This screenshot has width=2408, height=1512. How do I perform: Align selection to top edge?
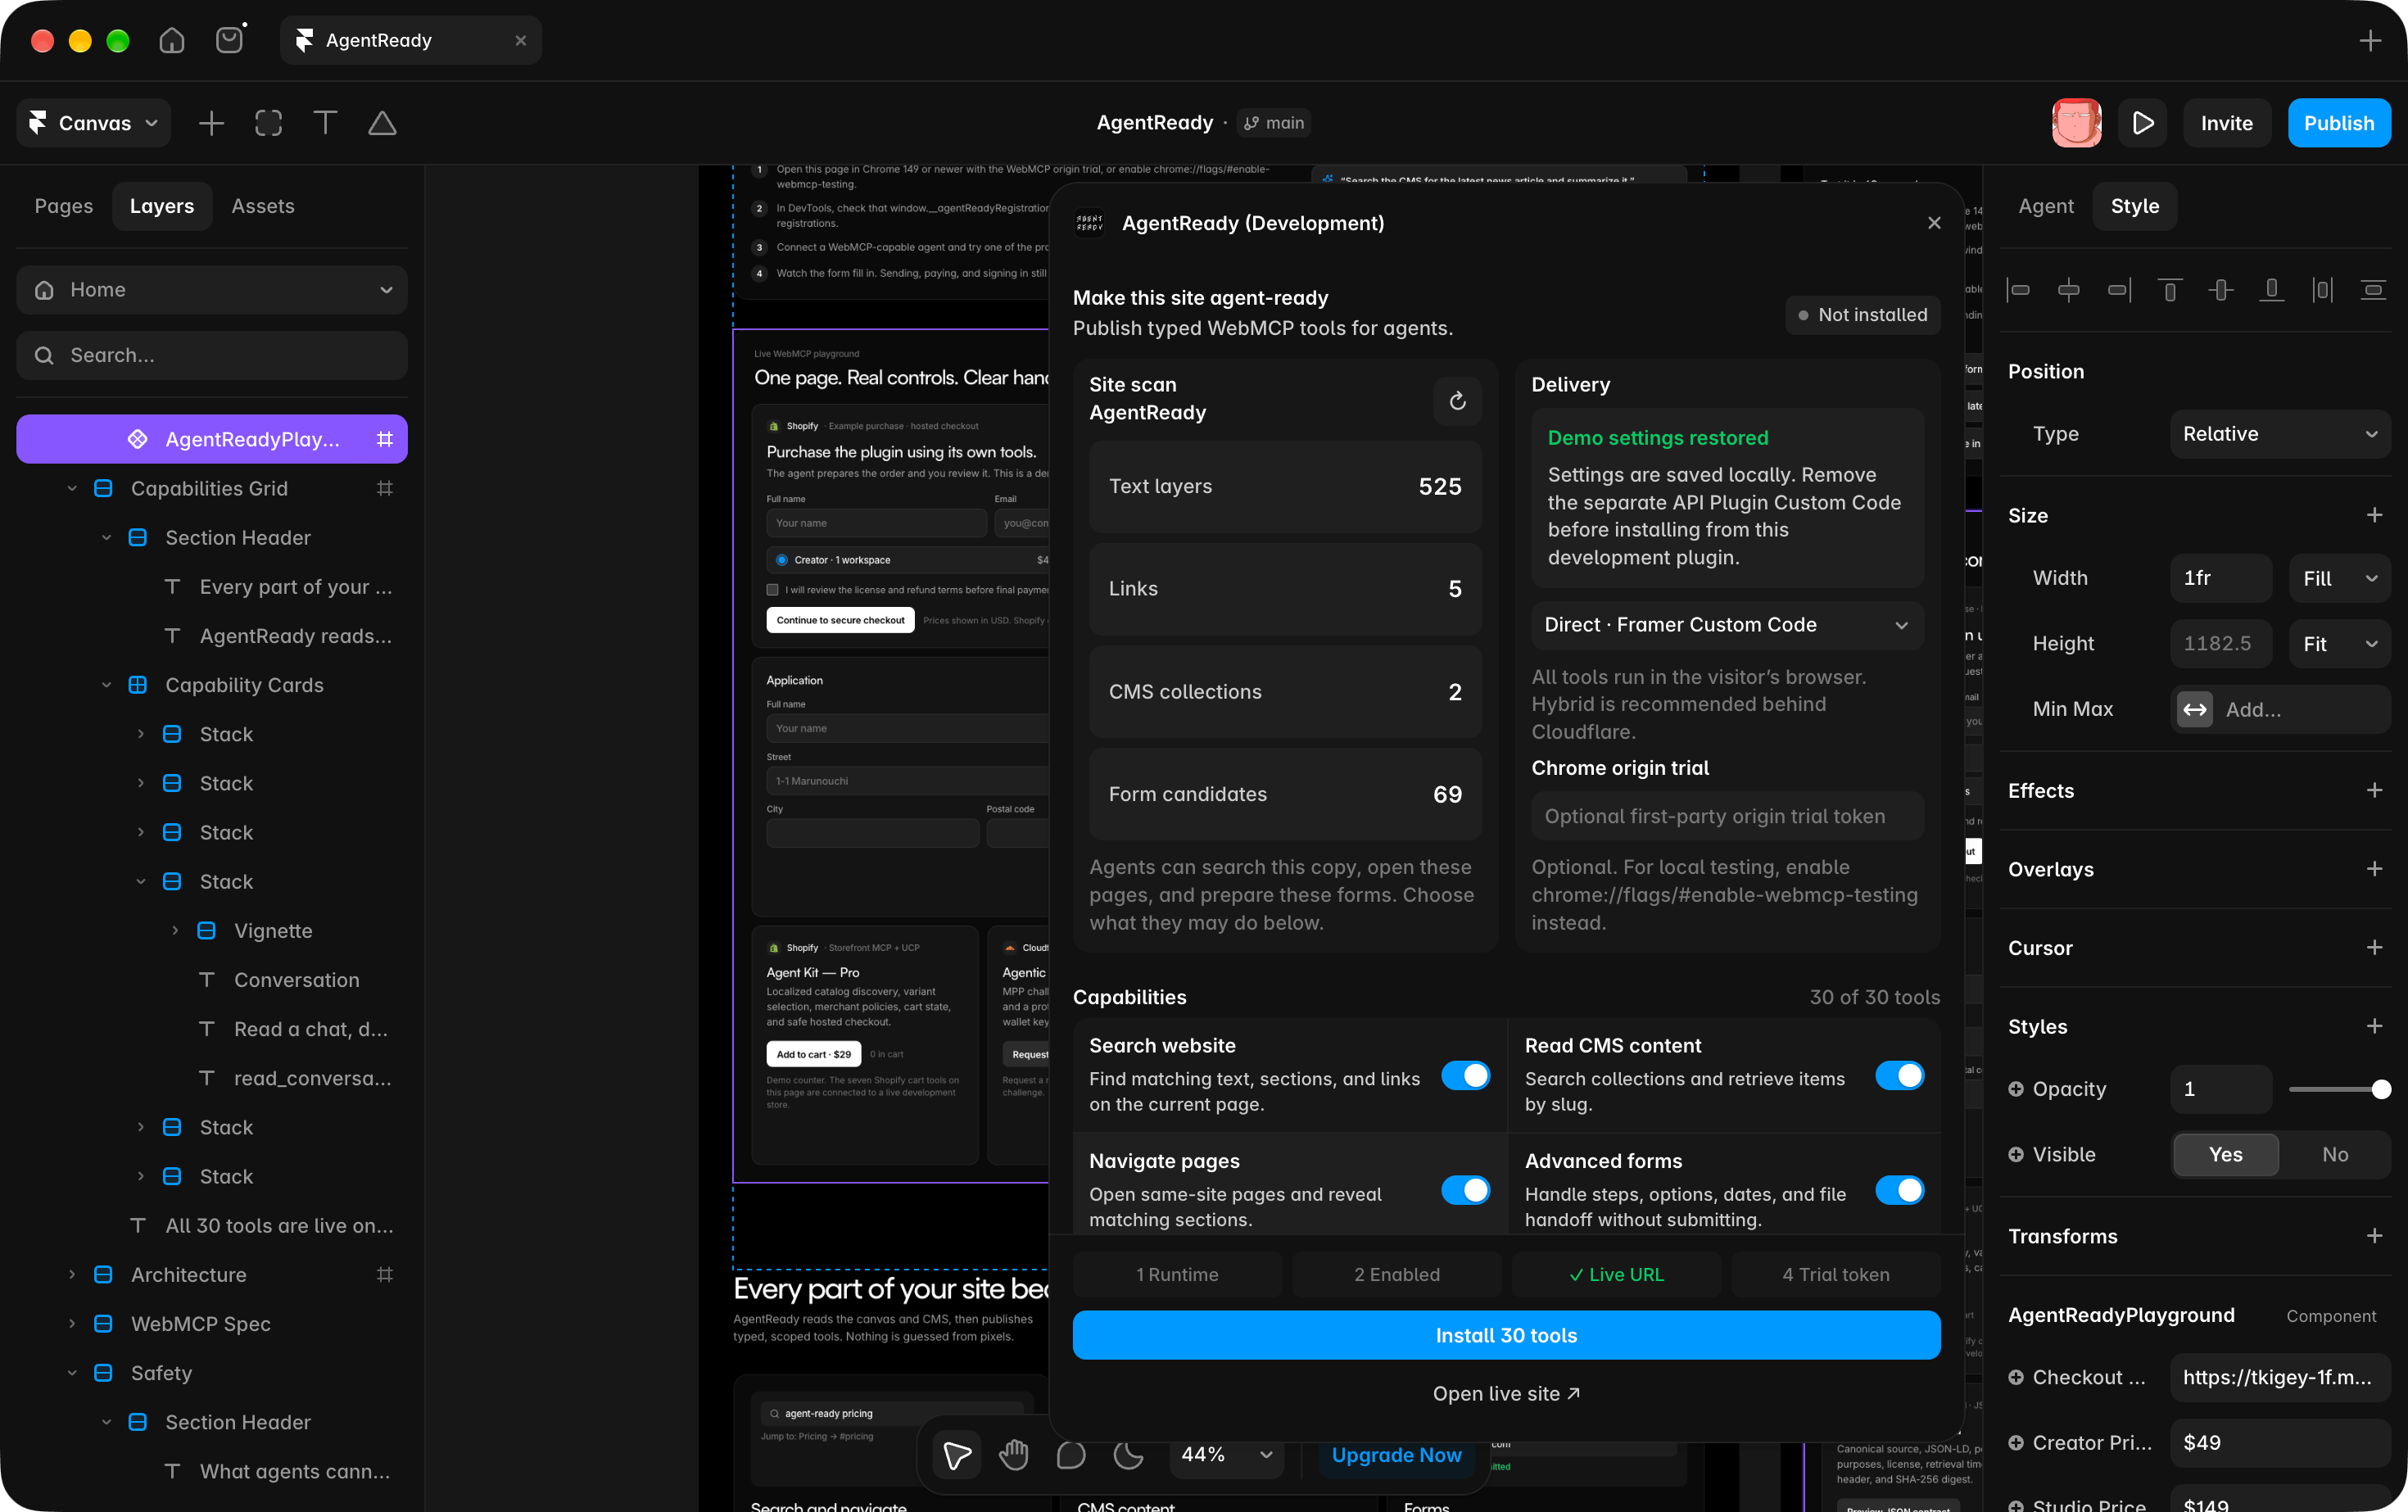click(x=2170, y=290)
